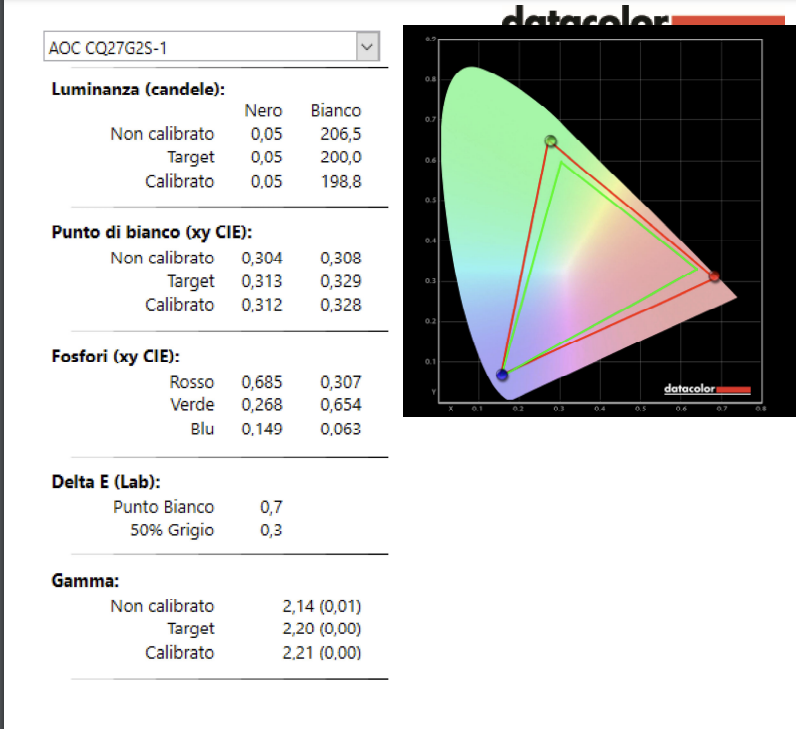The image size is (796, 729).
Task: Select the Luminanza (candele) heading
Action: [138, 89]
